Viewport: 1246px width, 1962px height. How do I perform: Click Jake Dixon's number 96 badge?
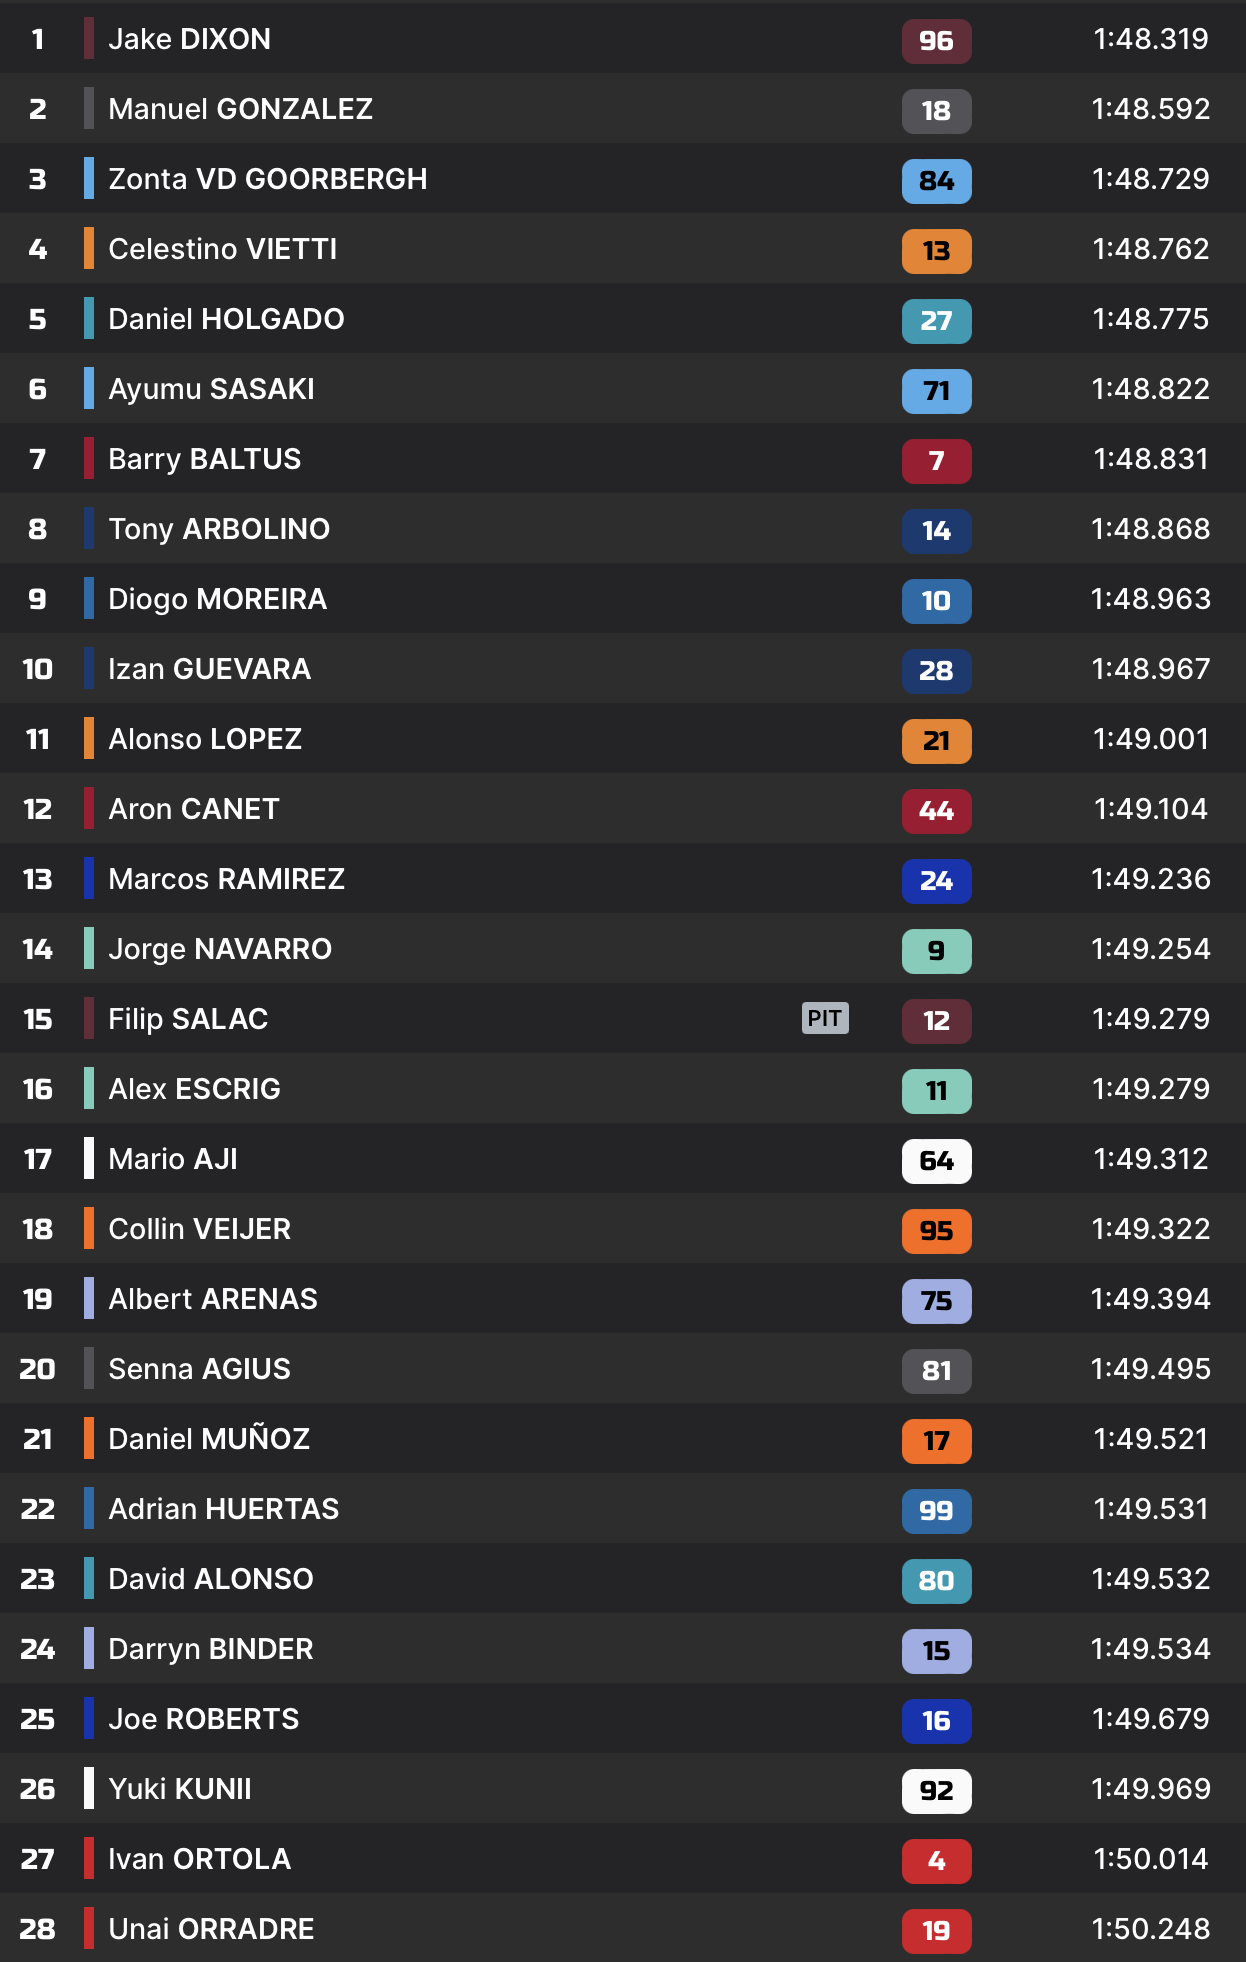point(936,41)
